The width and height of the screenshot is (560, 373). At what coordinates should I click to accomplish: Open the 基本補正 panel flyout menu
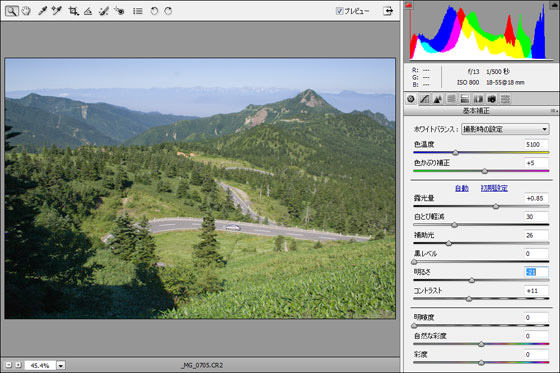tap(554, 111)
